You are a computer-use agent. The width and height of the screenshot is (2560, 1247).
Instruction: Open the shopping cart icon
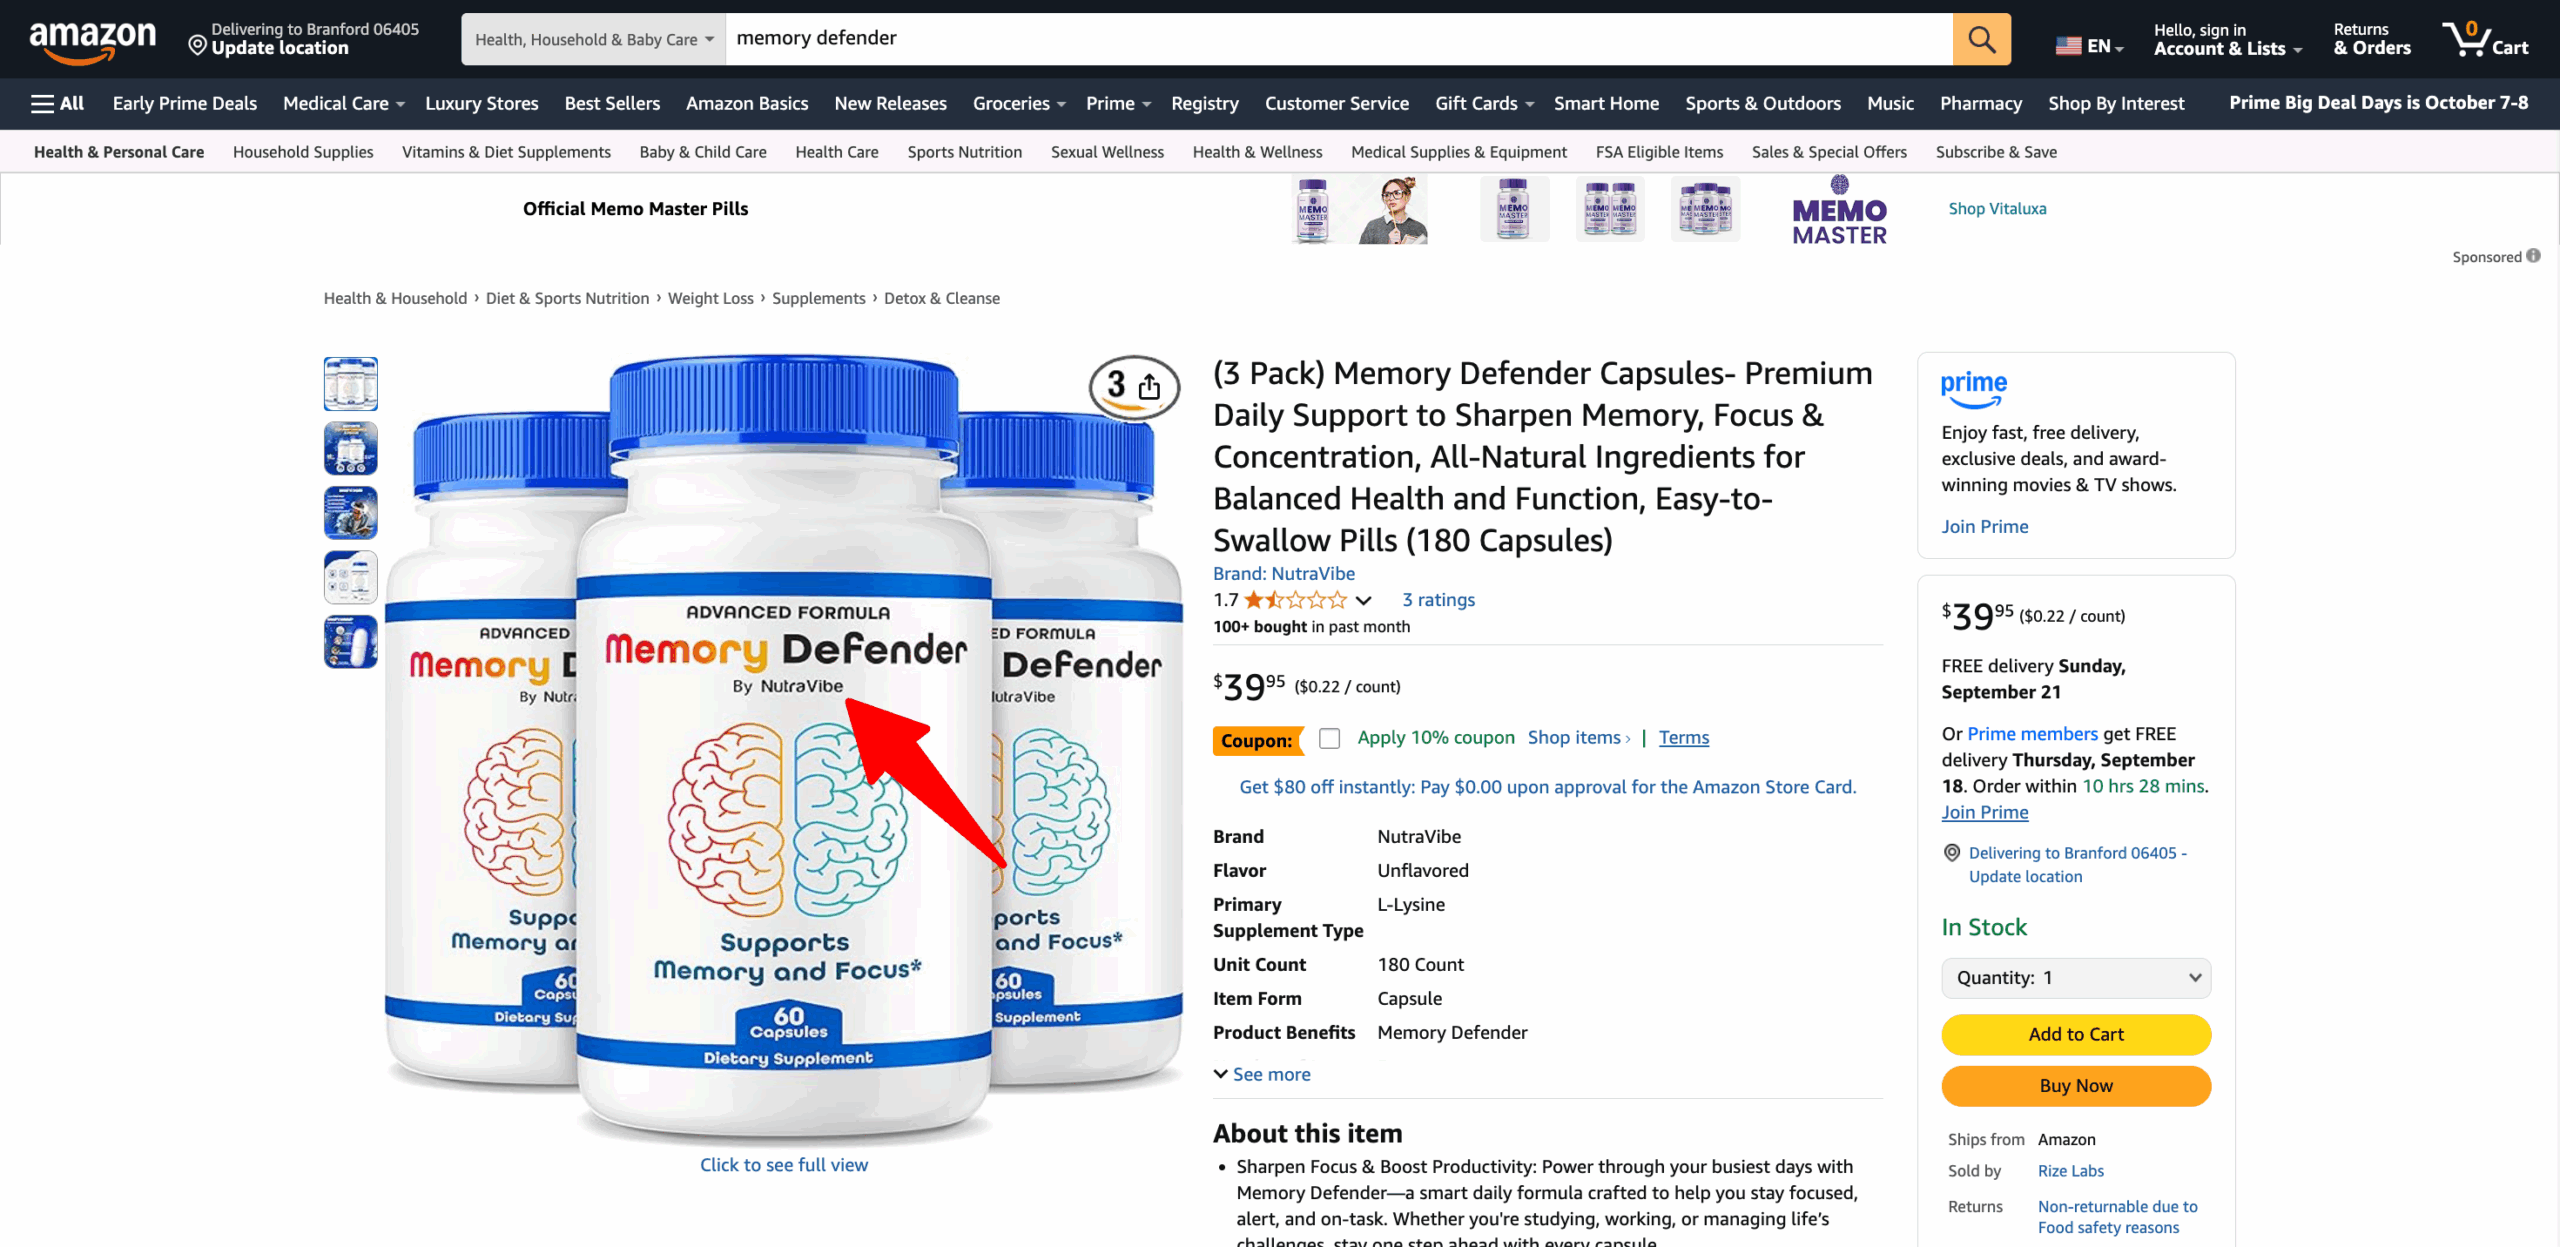[x=2485, y=39]
